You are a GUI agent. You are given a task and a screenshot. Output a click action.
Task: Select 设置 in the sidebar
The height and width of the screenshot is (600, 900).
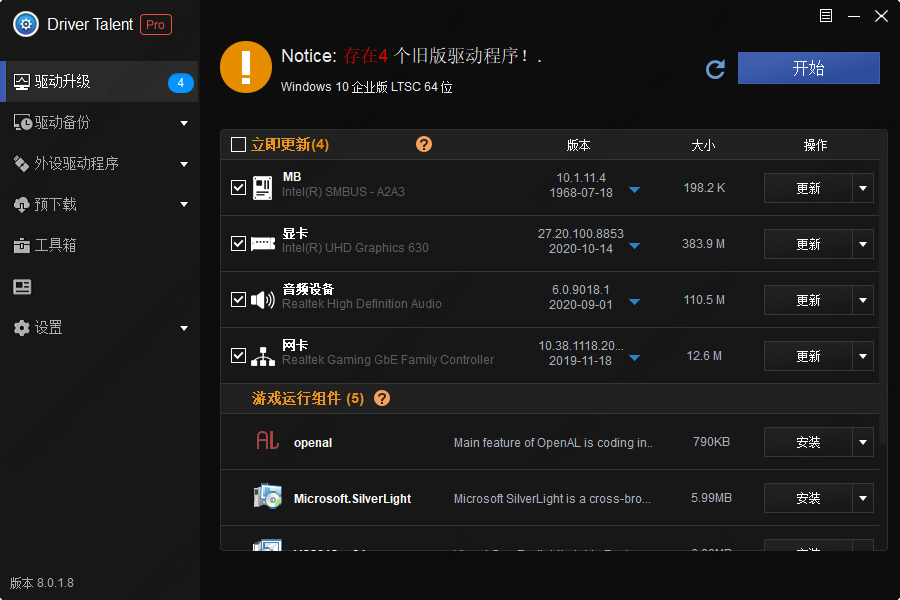[x=99, y=328]
